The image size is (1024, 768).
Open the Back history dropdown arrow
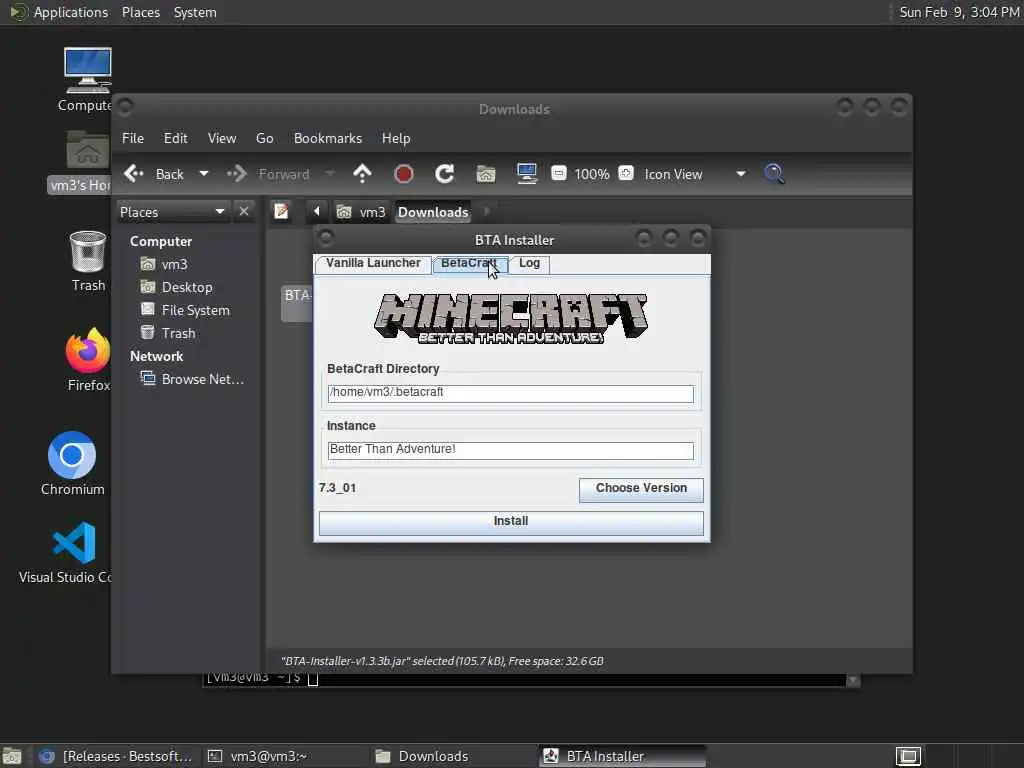pyautogui.click(x=204, y=174)
